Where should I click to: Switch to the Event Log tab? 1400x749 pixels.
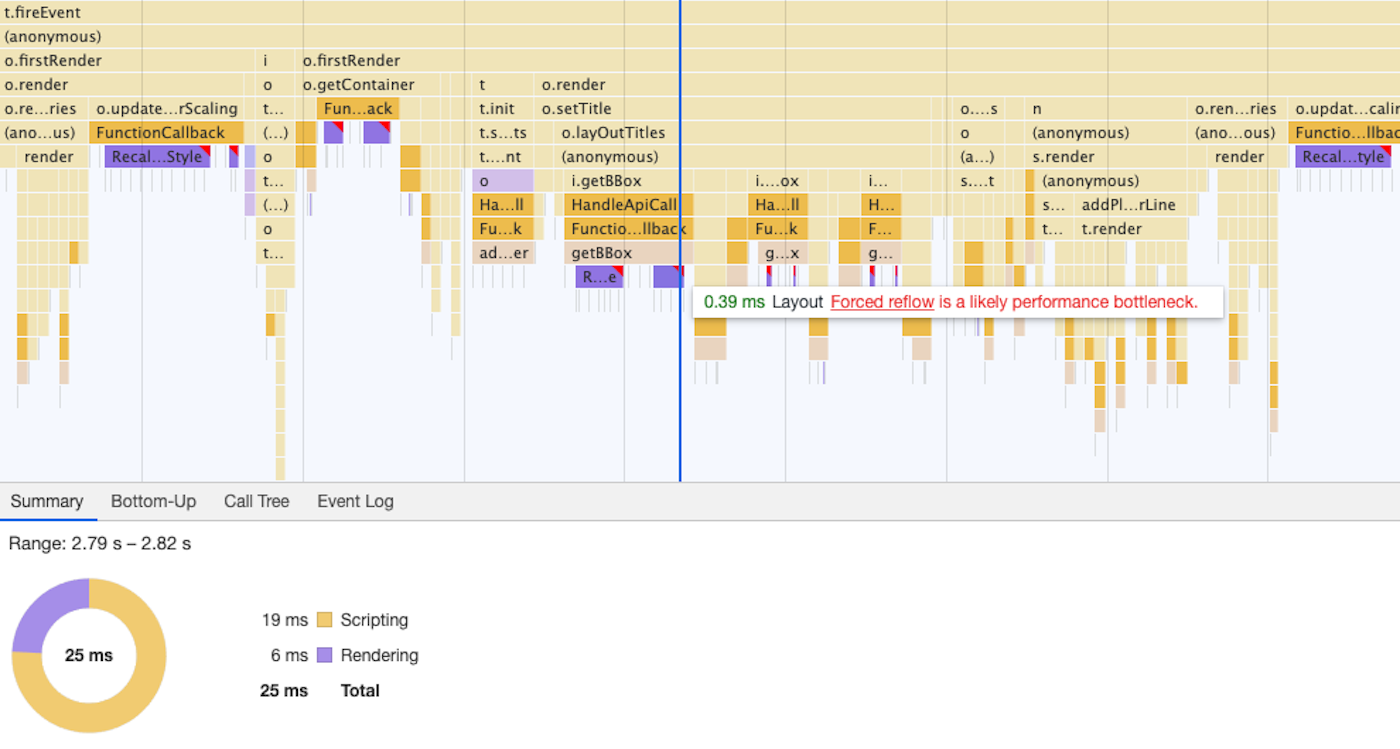(354, 501)
